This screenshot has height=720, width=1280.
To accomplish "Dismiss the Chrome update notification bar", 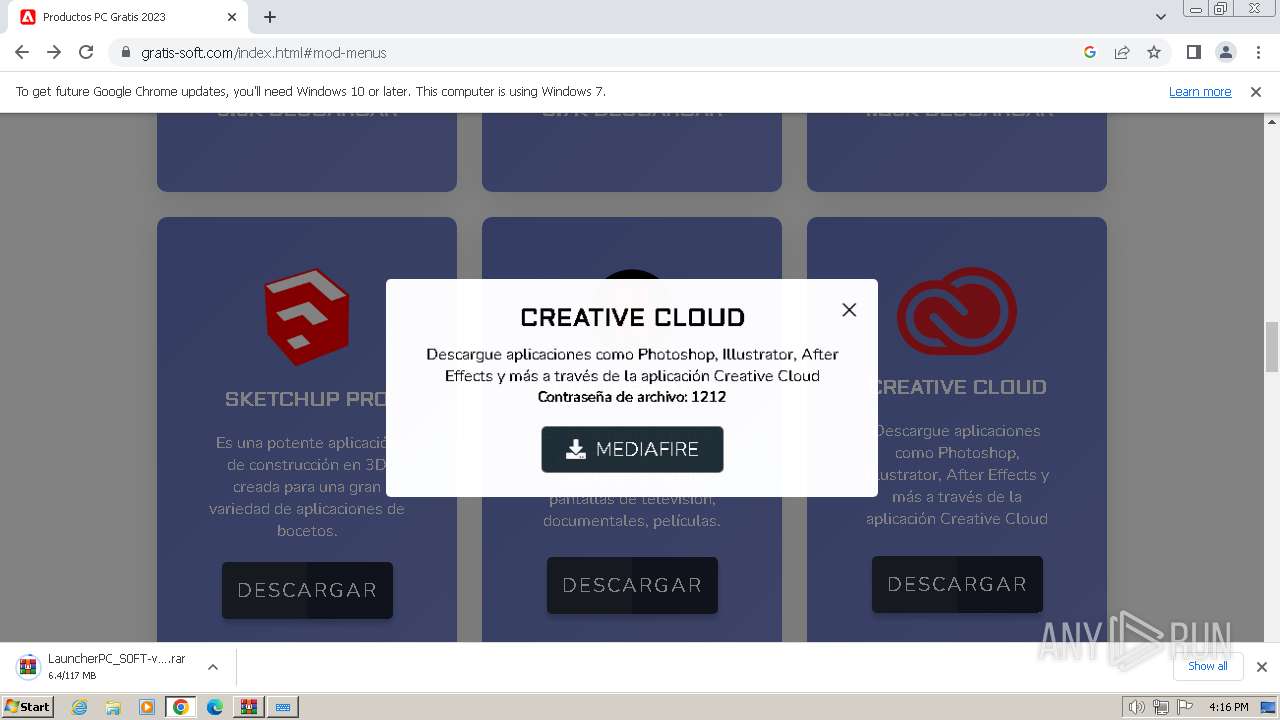I will (x=1256, y=91).
